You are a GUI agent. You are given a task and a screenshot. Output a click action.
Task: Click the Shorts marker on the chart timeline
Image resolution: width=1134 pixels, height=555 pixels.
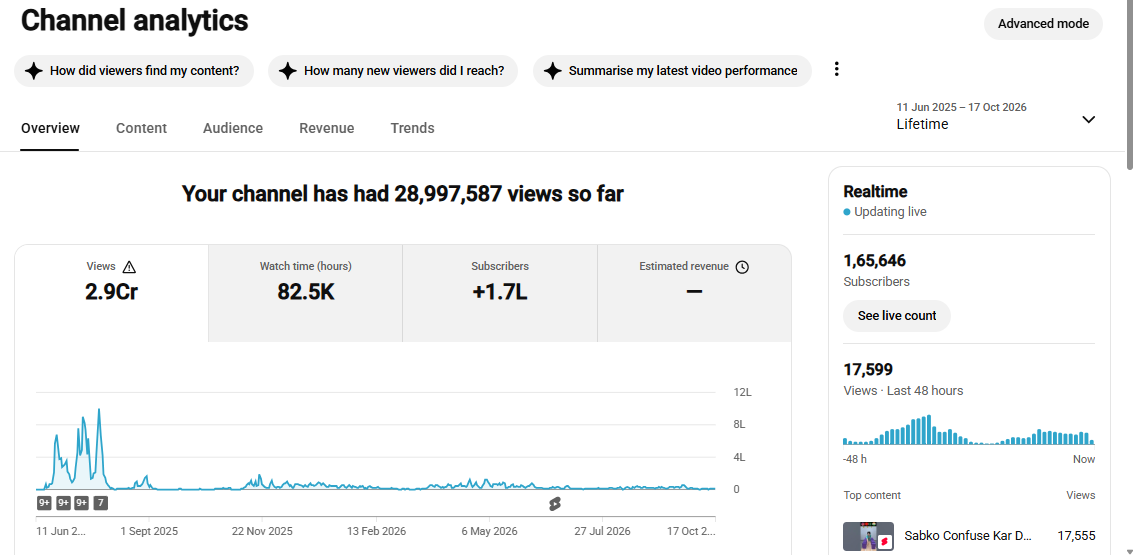point(555,504)
